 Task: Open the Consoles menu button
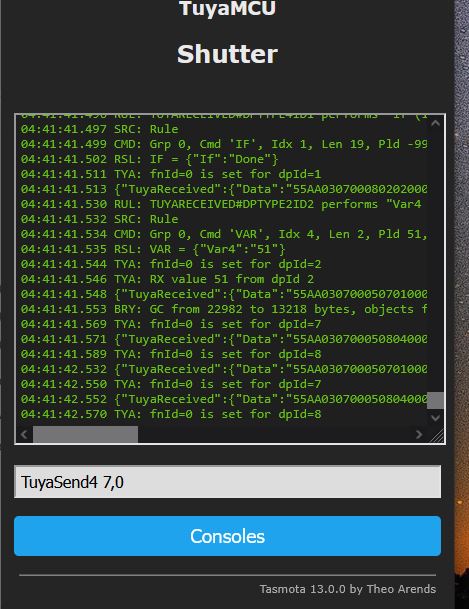228,536
